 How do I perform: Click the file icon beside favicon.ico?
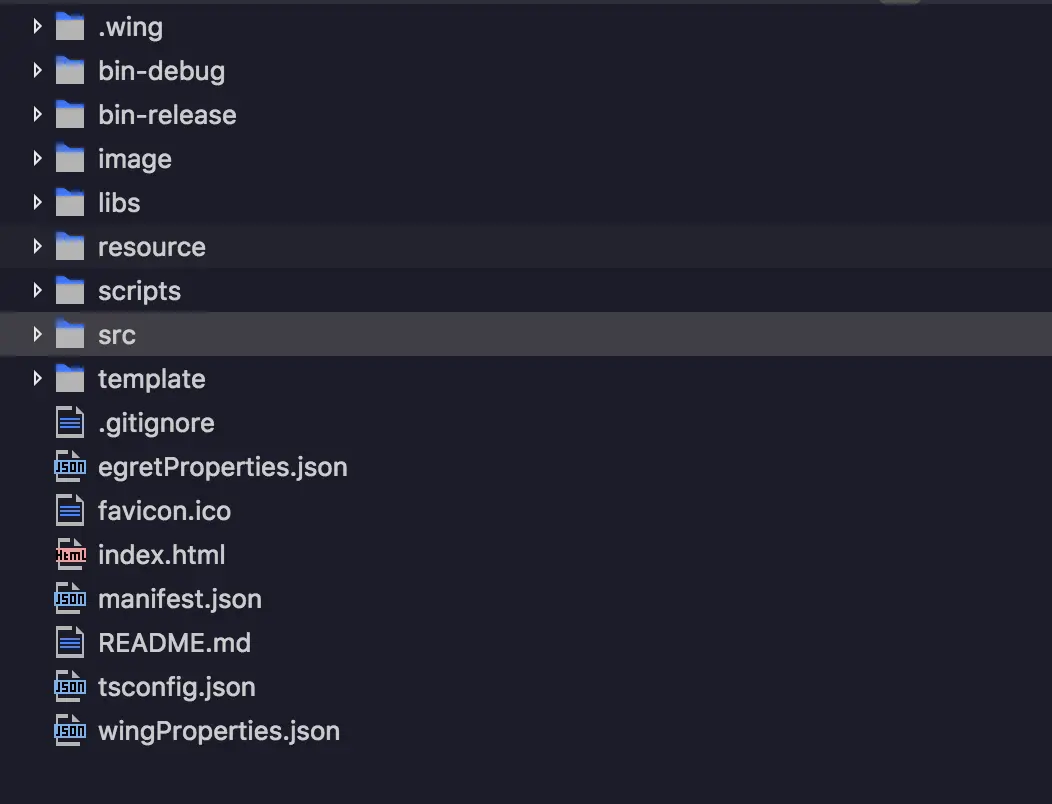70,511
